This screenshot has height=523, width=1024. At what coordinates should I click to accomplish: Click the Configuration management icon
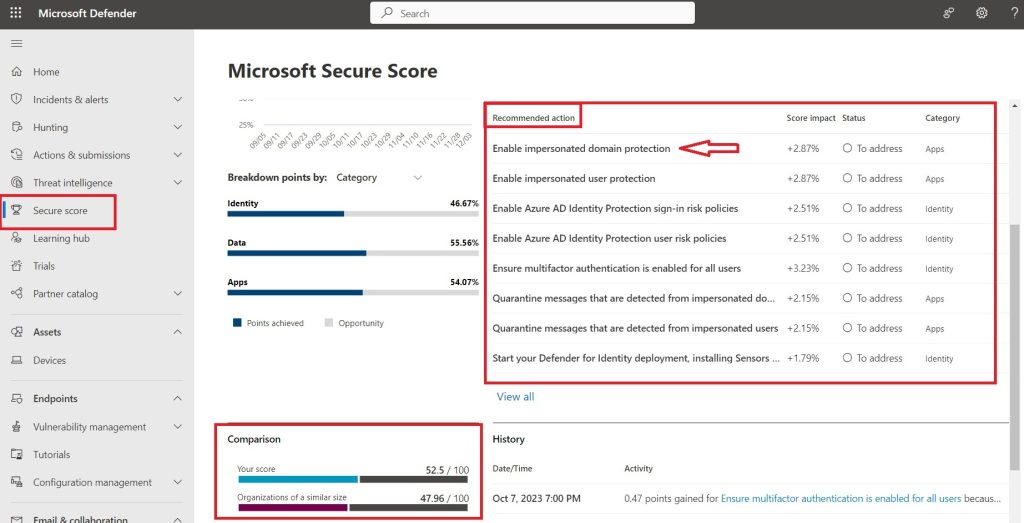click(17, 483)
